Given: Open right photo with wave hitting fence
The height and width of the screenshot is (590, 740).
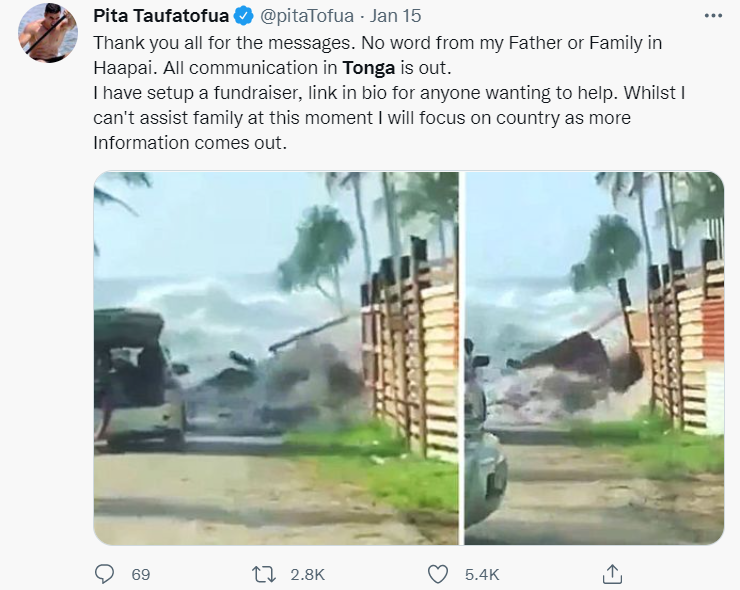Looking at the screenshot, I should pos(594,358).
